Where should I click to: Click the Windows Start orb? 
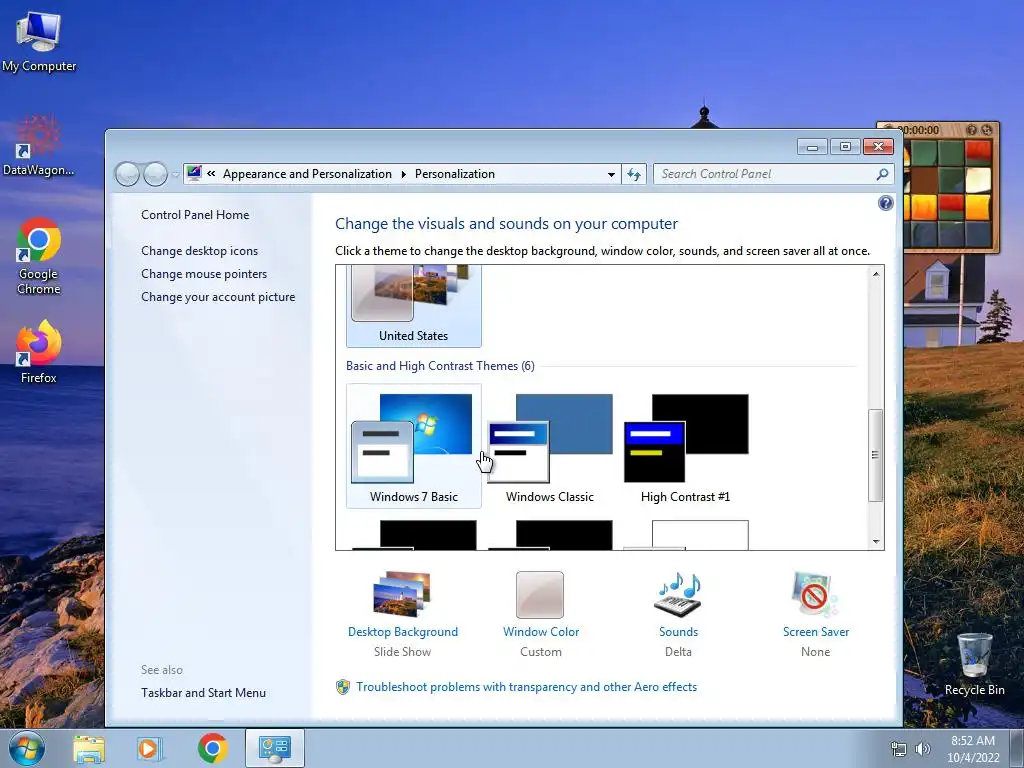click(x=27, y=748)
